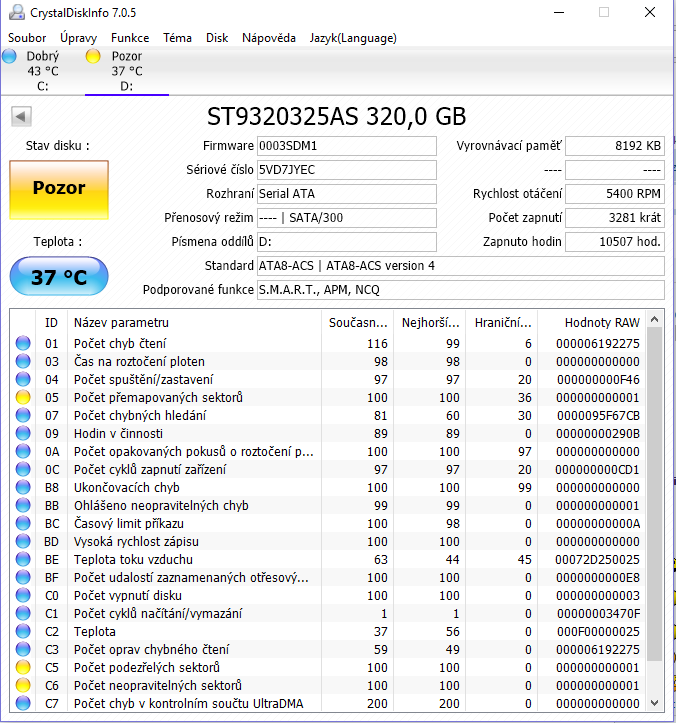
Task: Click the power-on hours field 10507 hod.
Action: coord(615,242)
